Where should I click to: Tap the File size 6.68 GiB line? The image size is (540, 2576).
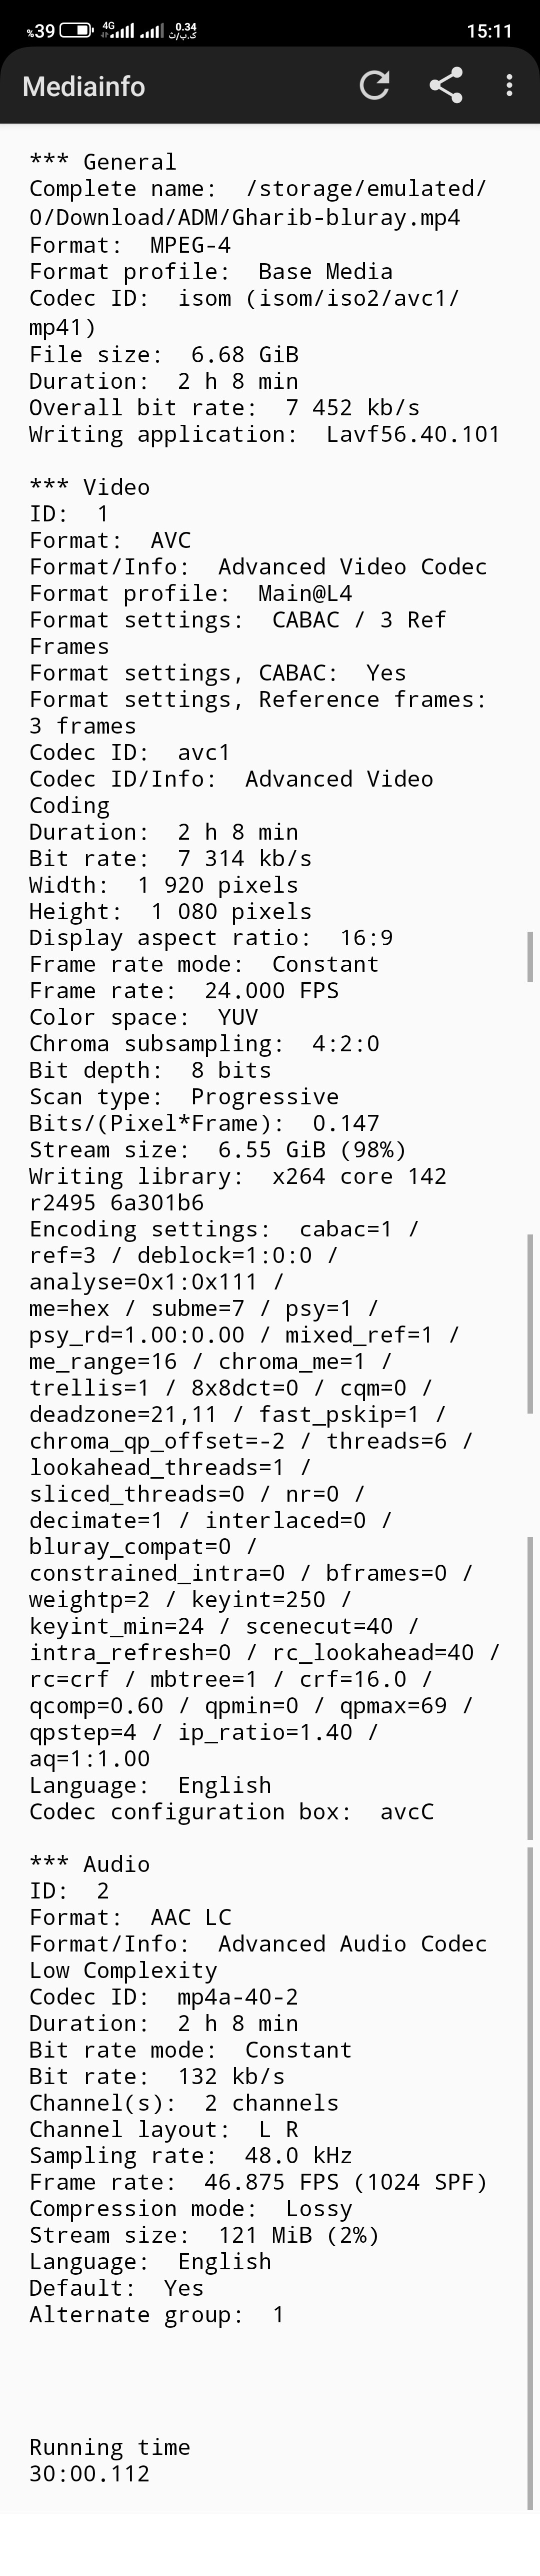tap(163, 355)
